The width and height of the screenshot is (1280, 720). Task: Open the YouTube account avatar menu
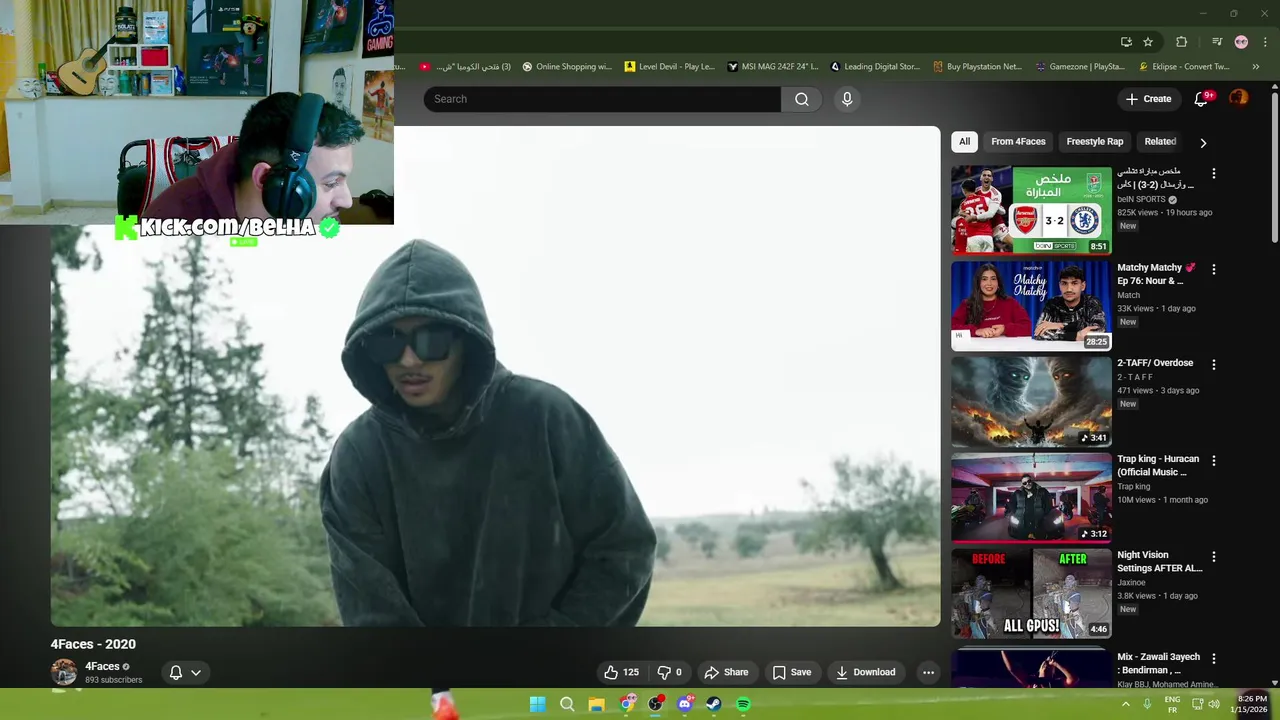1239,98
